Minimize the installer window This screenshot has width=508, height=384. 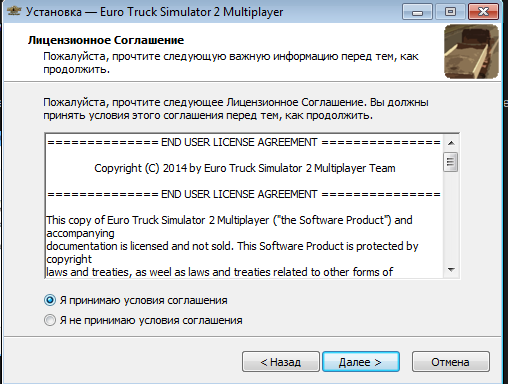[x=417, y=12]
